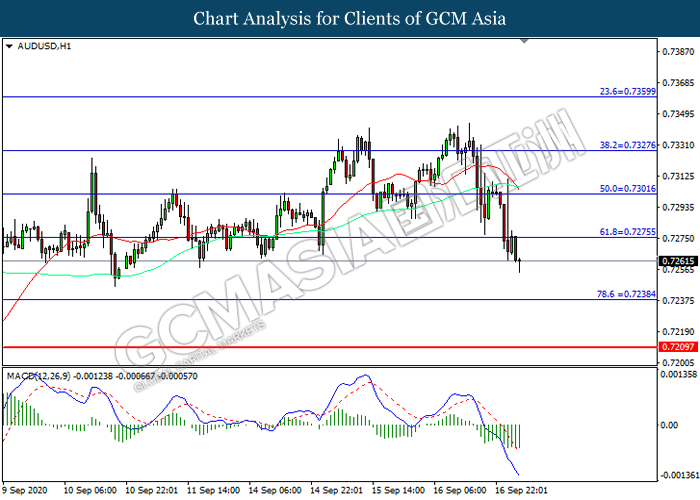Screen dimensions: 700x500
Task: Select the red horizontal line at 0.72097
Action: pos(329,347)
